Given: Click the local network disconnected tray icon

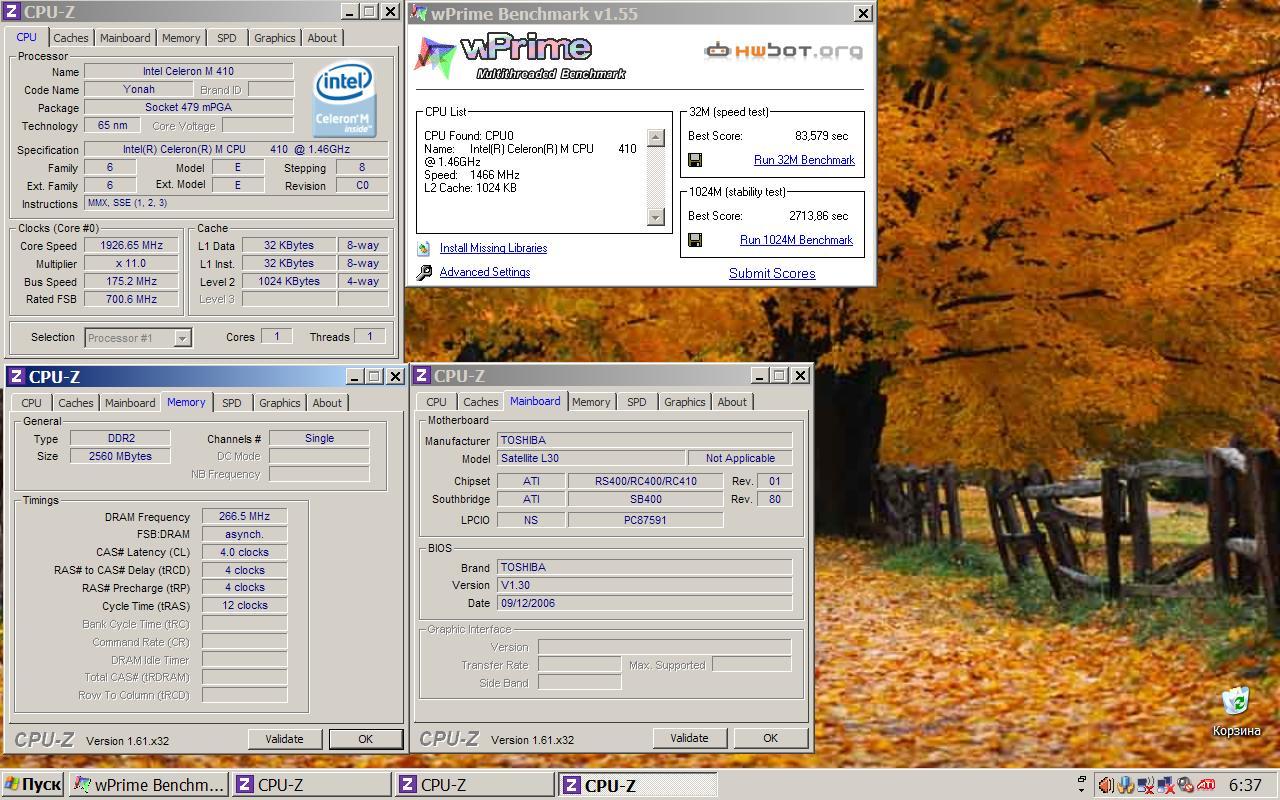Looking at the screenshot, I should [1166, 785].
